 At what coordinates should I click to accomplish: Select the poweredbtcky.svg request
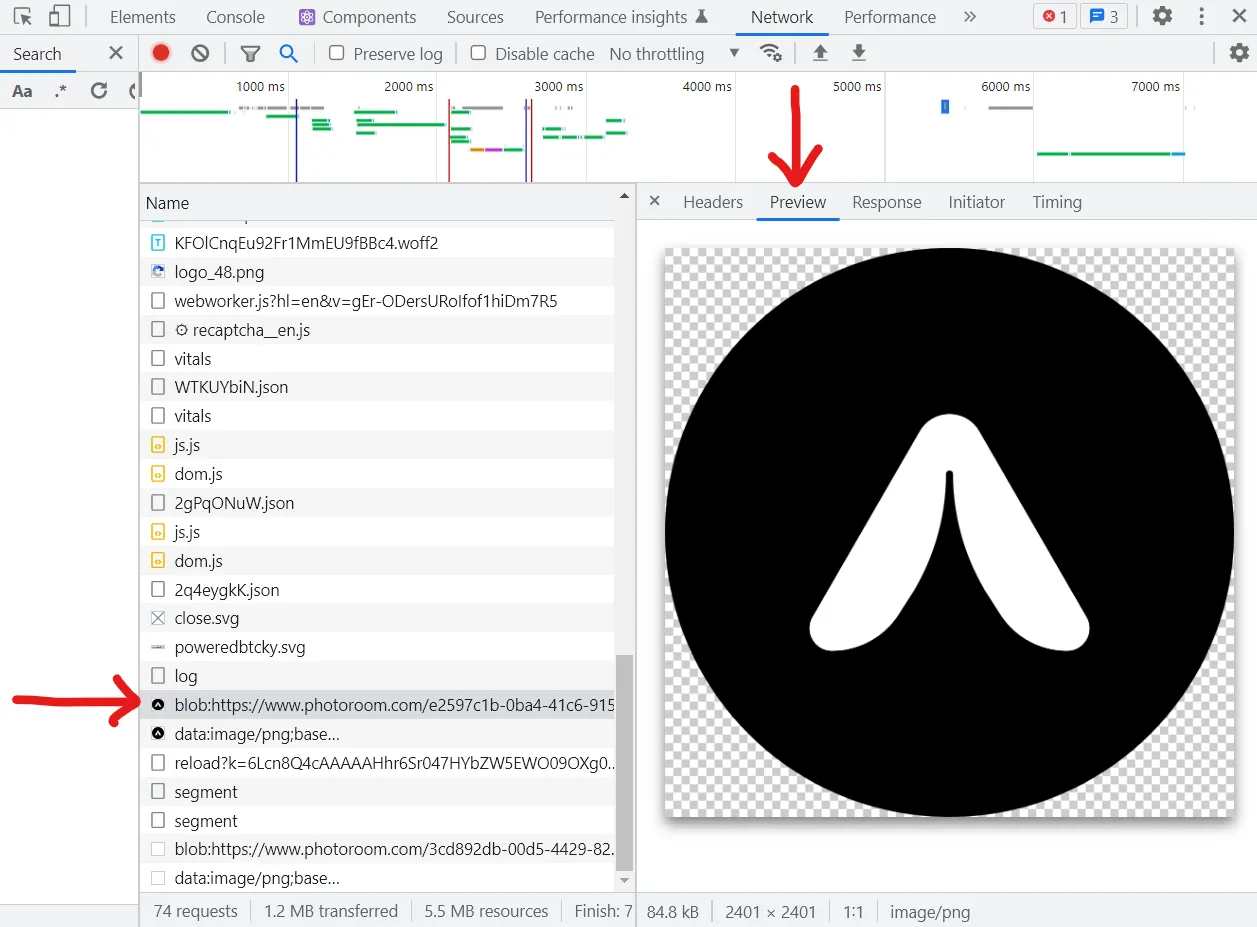(377, 647)
